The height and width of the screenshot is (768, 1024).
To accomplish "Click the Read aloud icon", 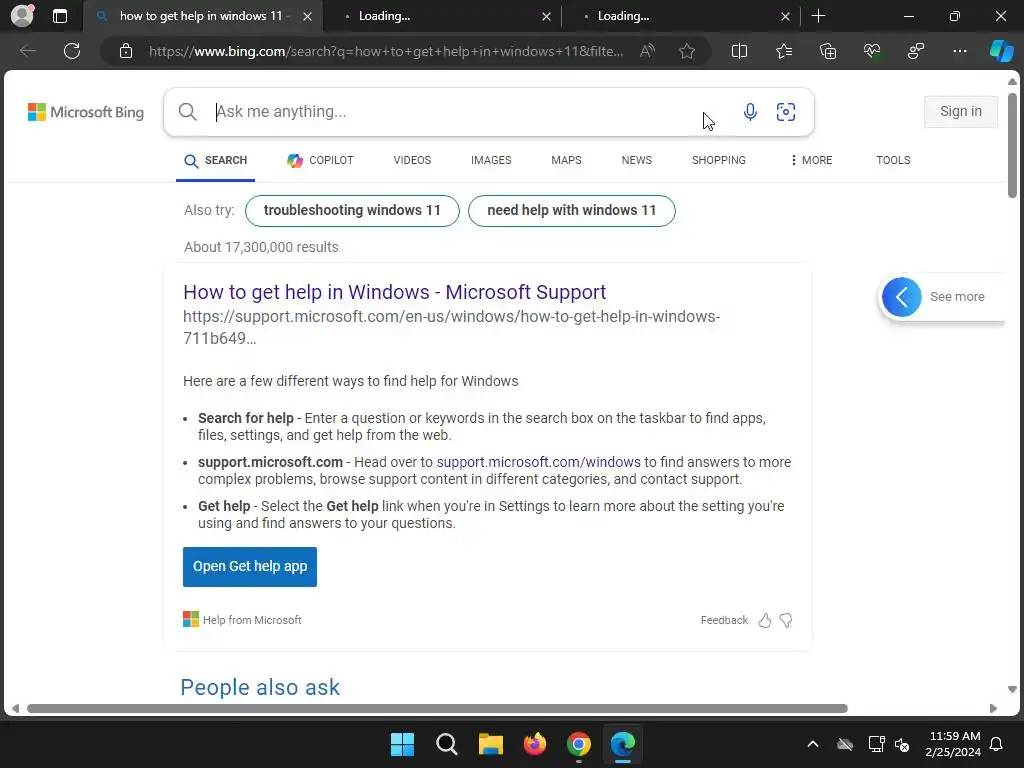I will (x=647, y=51).
